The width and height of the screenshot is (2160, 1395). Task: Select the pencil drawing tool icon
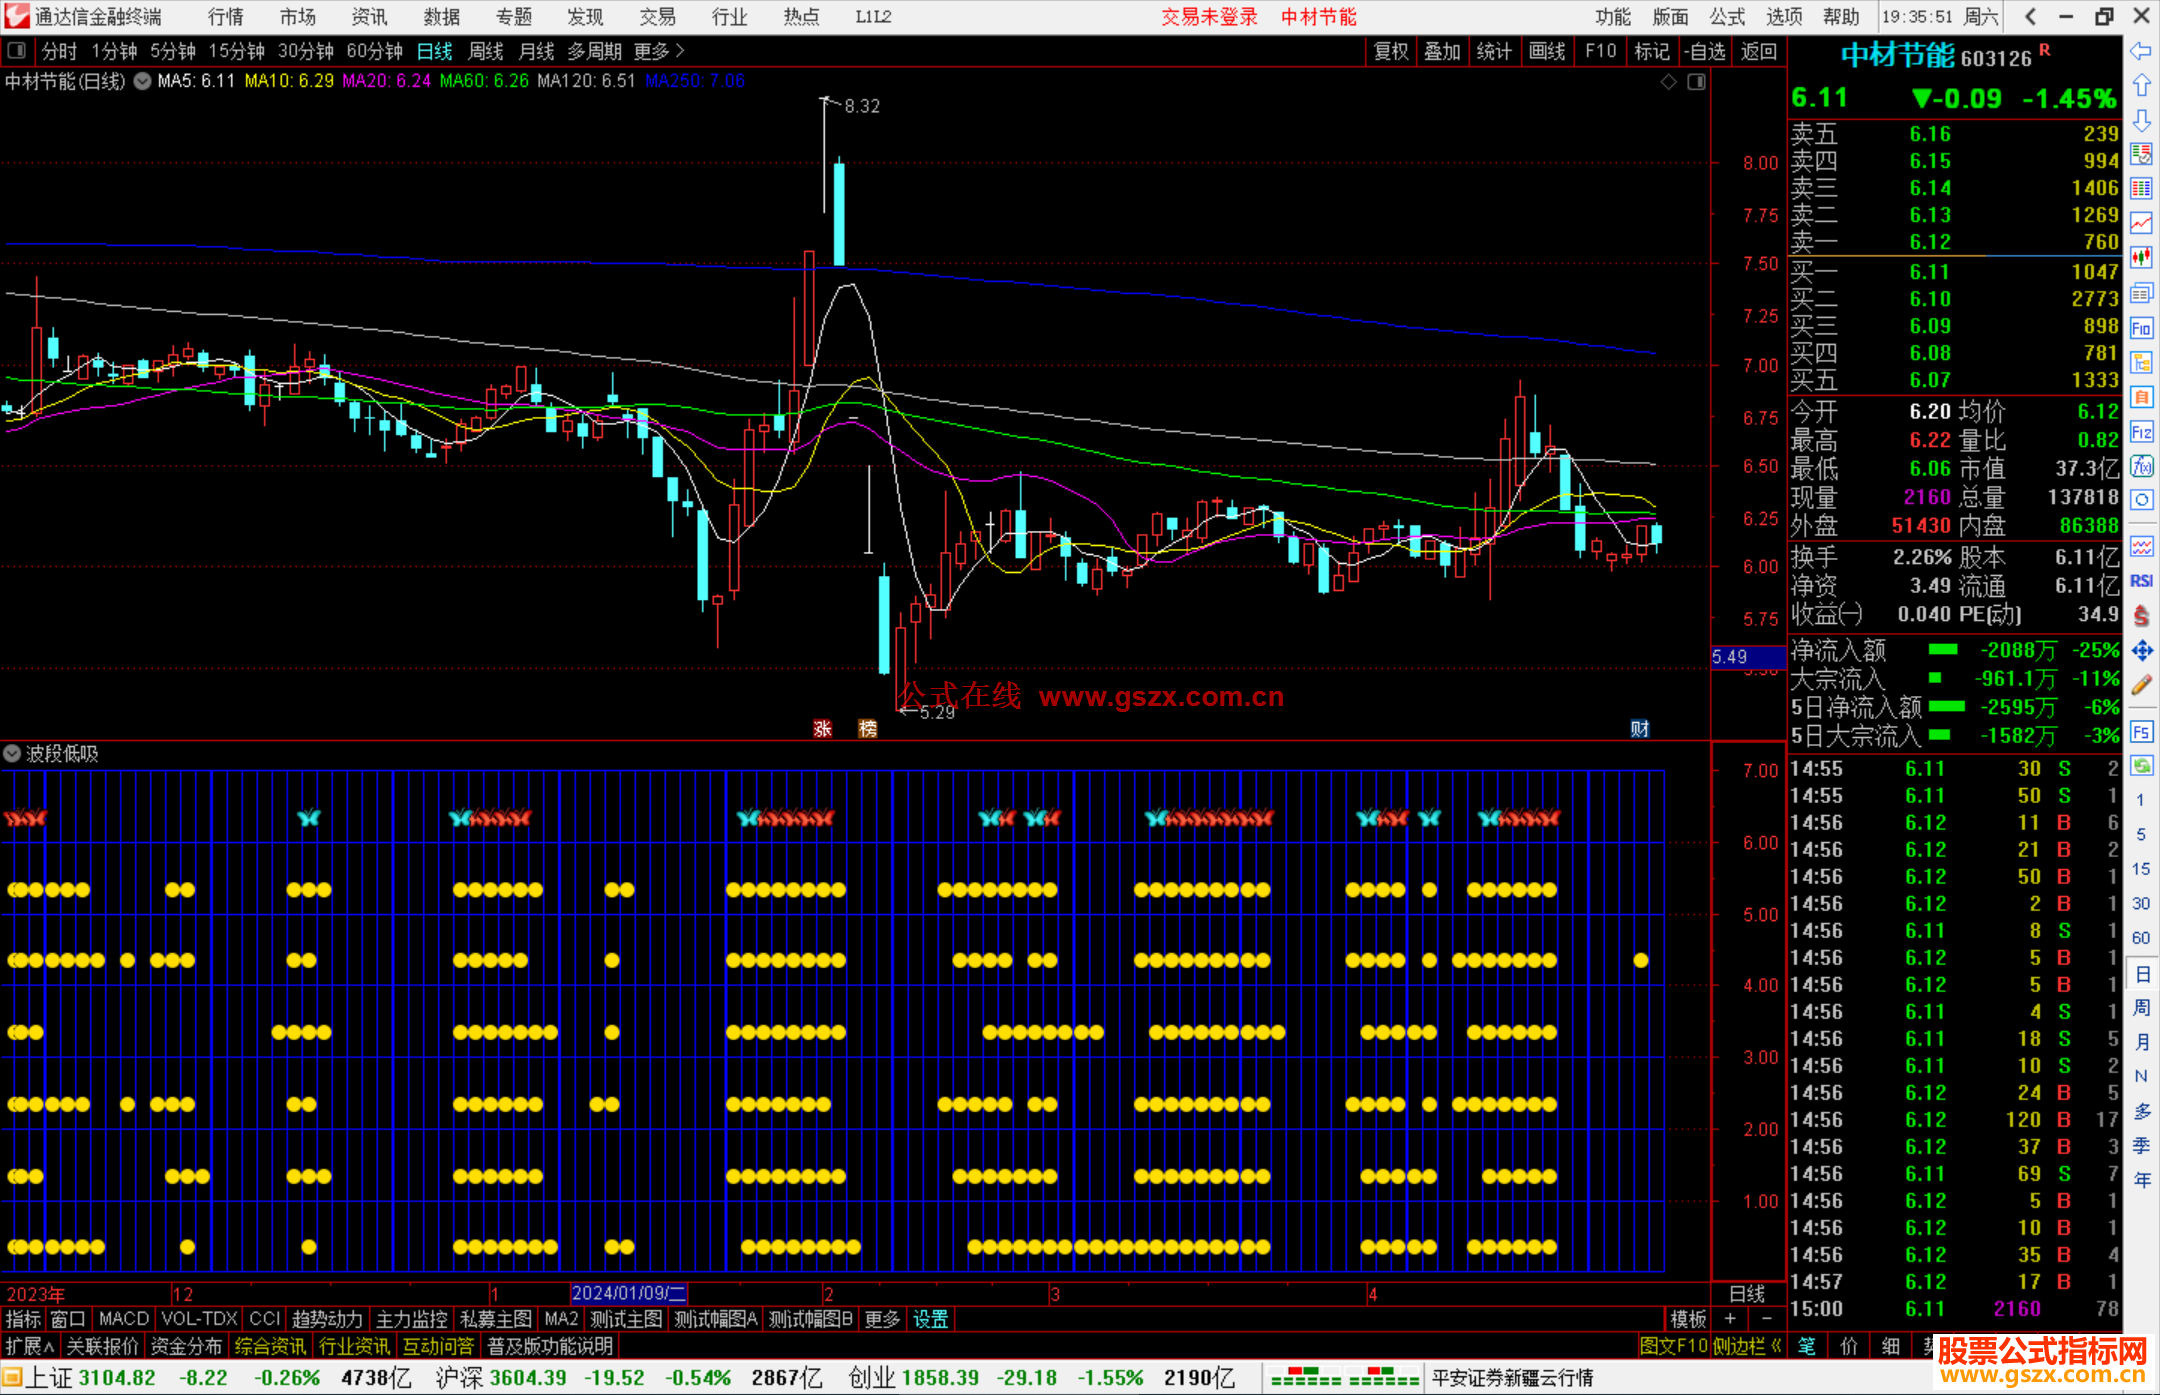[x=2141, y=686]
